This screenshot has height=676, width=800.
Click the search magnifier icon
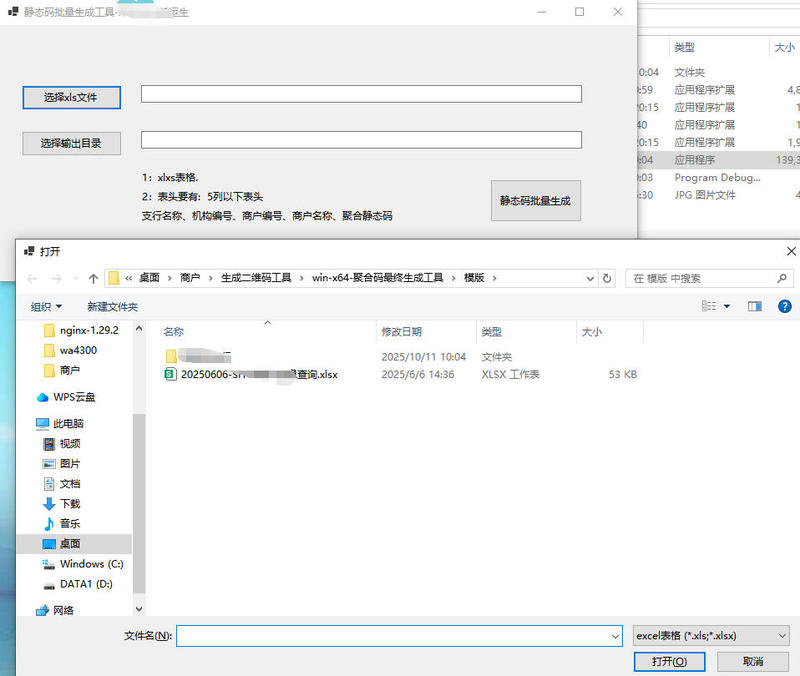(x=782, y=279)
